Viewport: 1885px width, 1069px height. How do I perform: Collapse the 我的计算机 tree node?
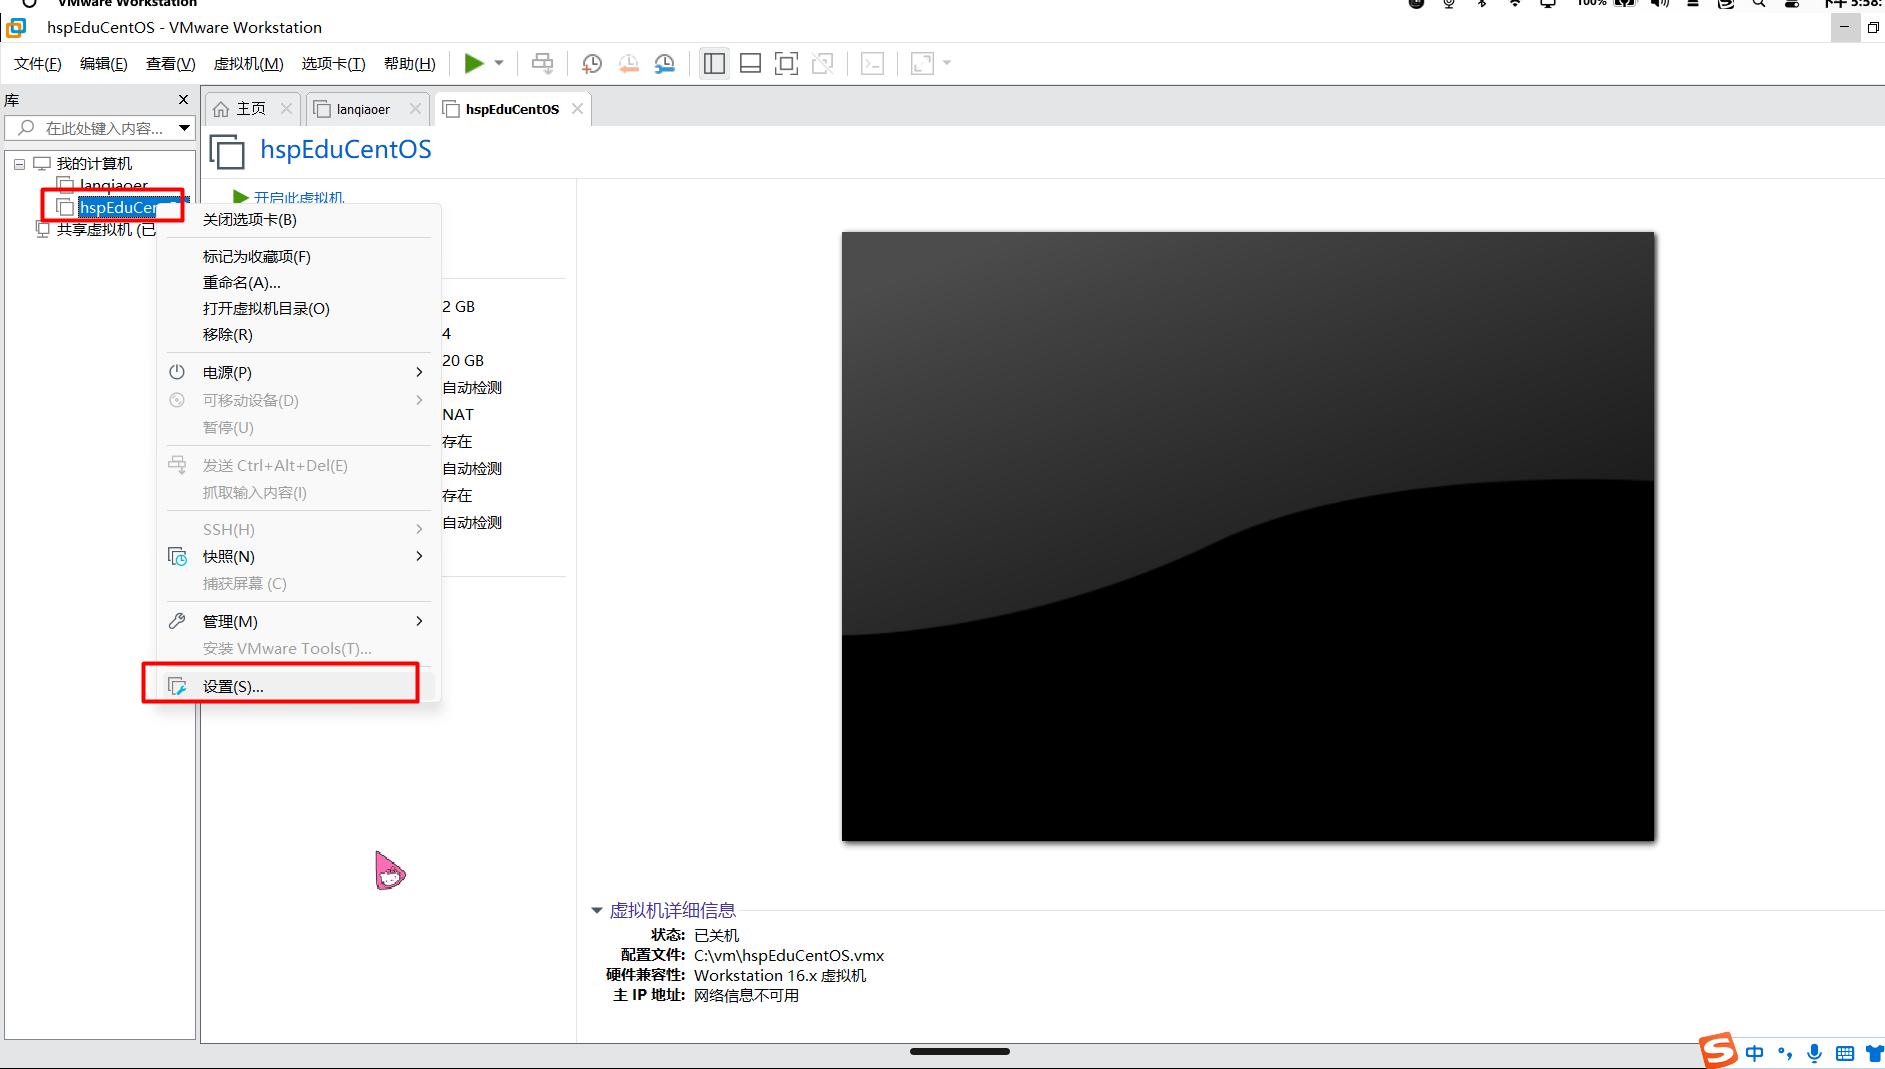[19, 164]
